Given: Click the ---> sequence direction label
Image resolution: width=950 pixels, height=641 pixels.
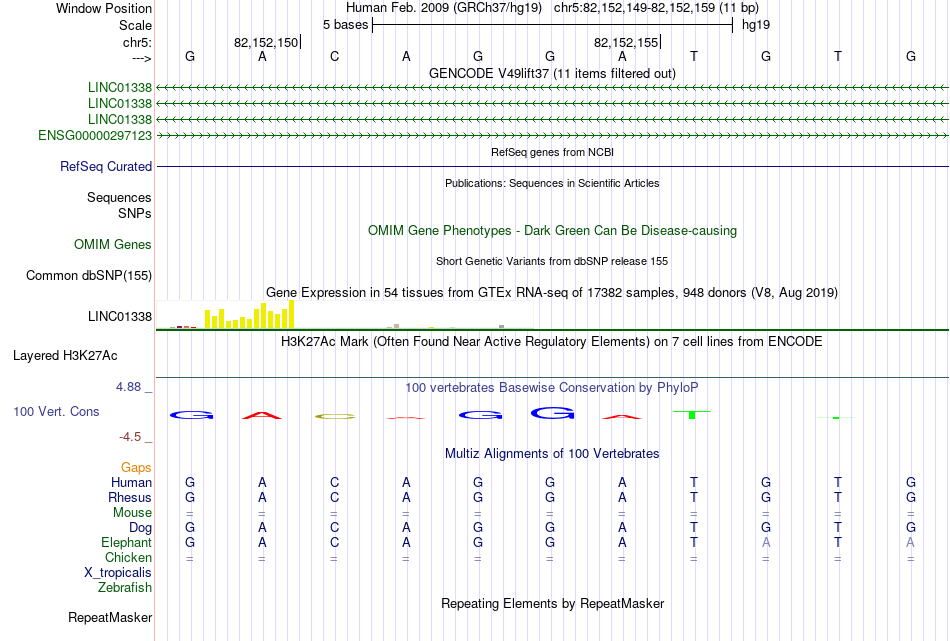Looking at the screenshot, I should (141, 58).
